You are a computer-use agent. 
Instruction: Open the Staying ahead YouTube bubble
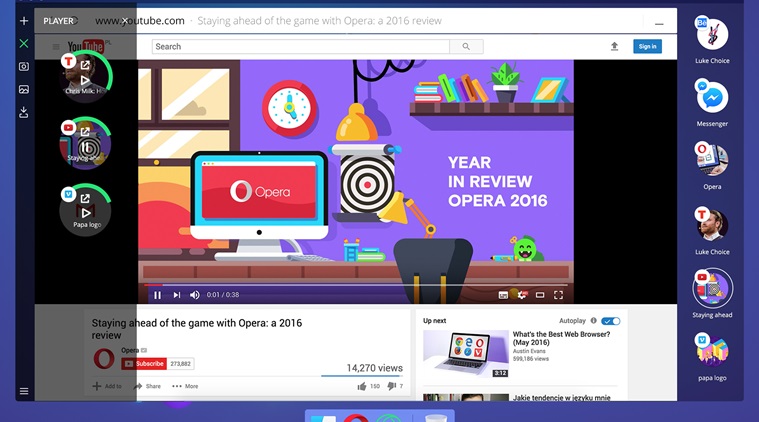[713, 288]
